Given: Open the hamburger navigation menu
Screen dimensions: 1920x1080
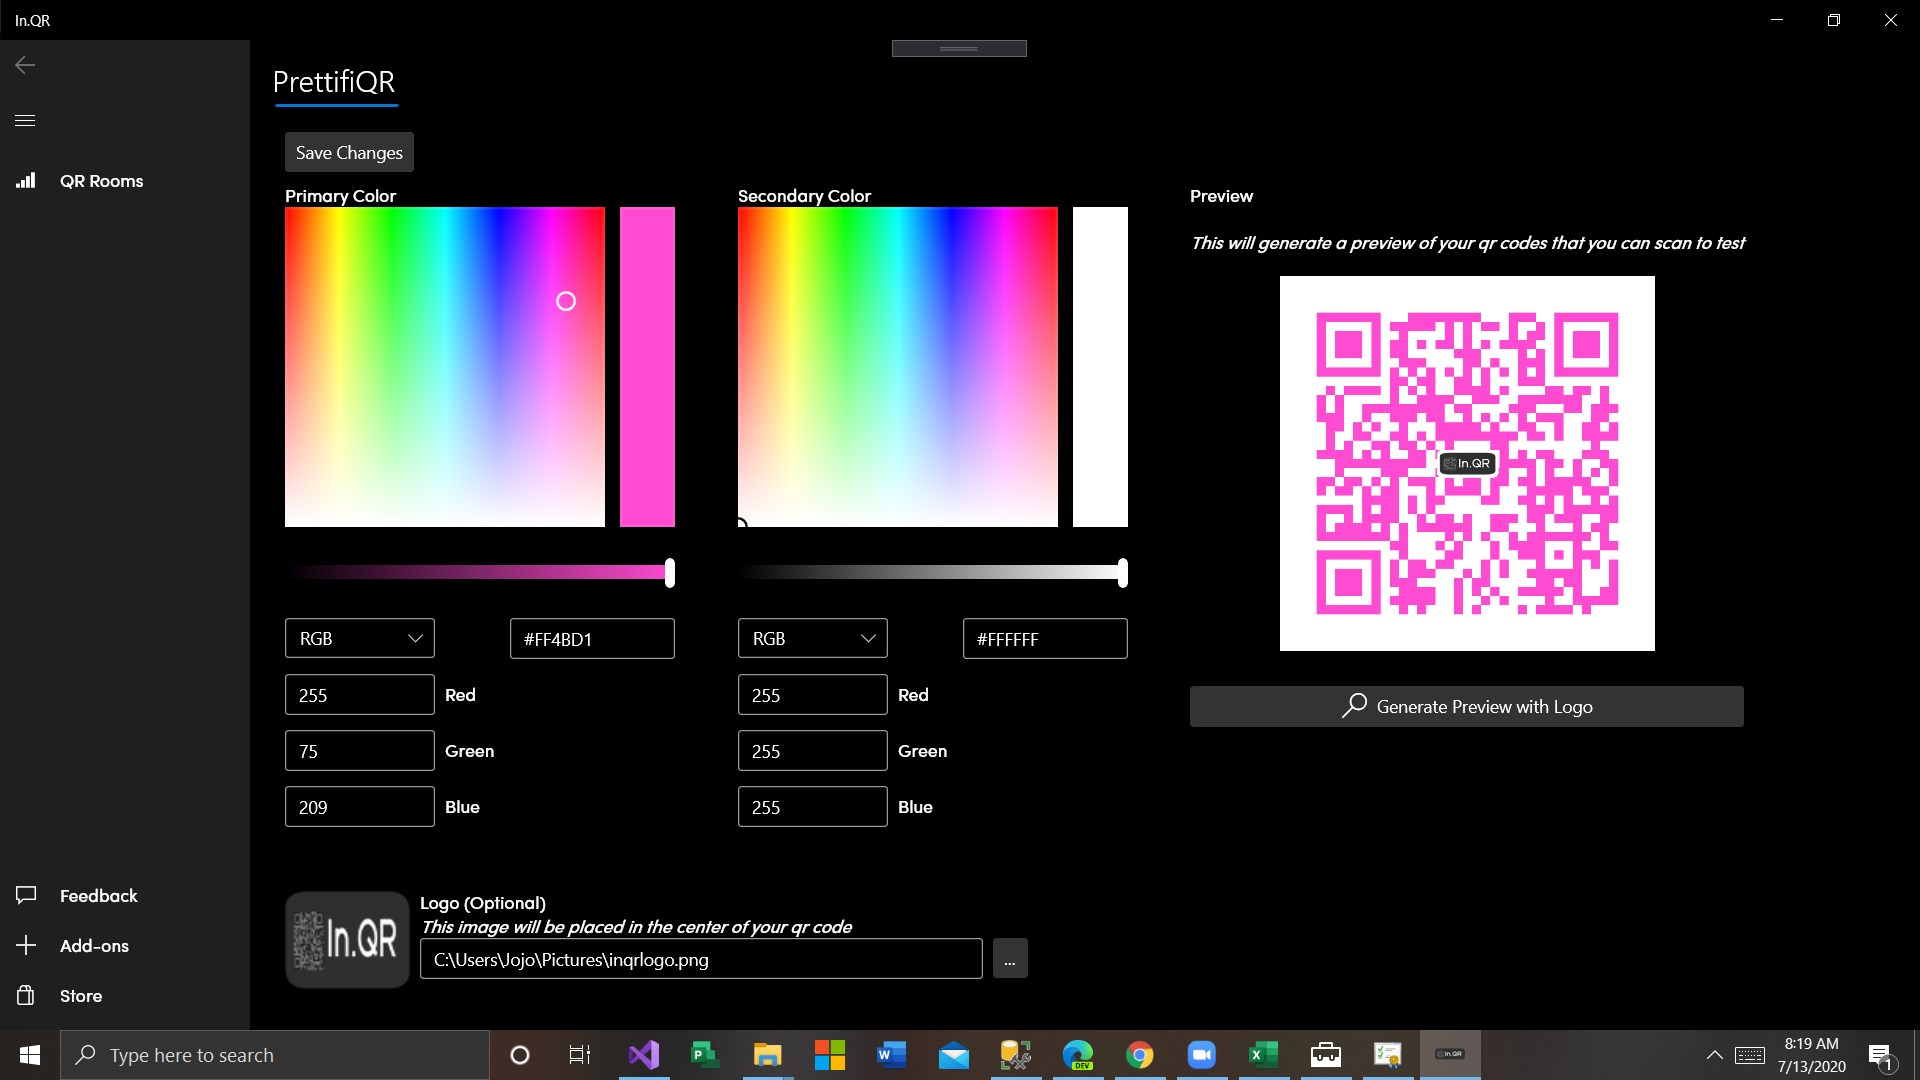Looking at the screenshot, I should click(x=25, y=121).
